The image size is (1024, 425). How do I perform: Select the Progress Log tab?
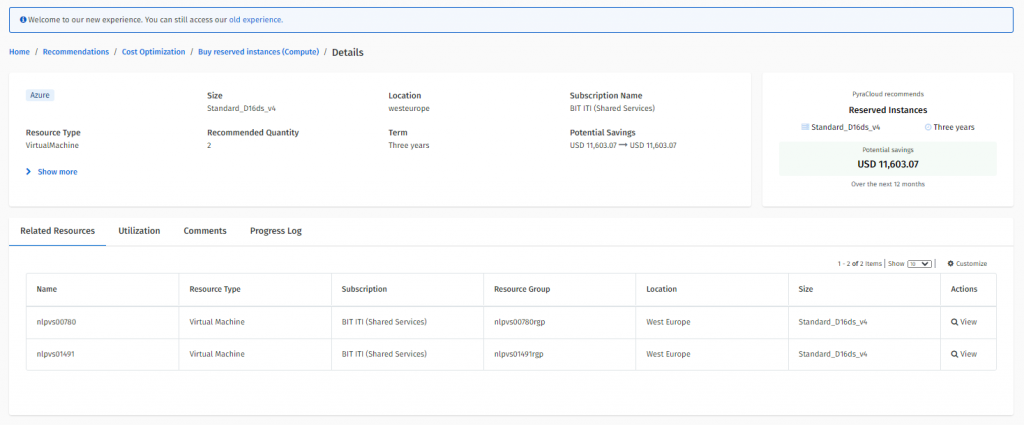tap(275, 231)
